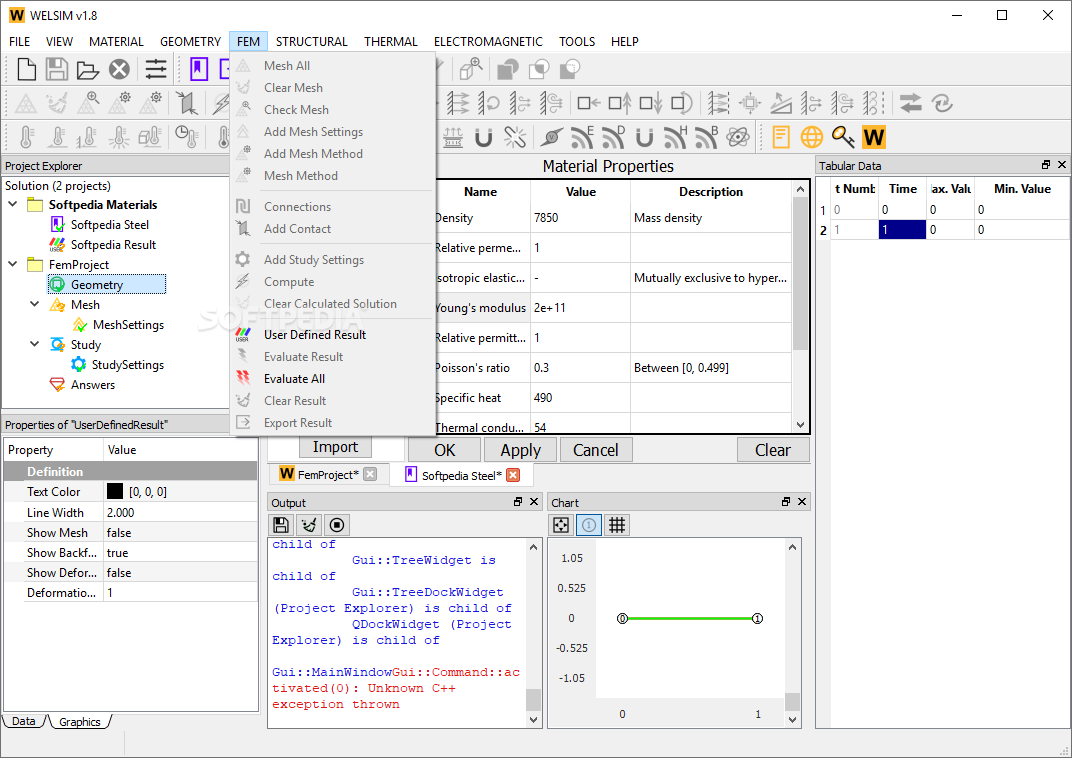Click the Apply button
The image size is (1072, 758).
(520, 450)
